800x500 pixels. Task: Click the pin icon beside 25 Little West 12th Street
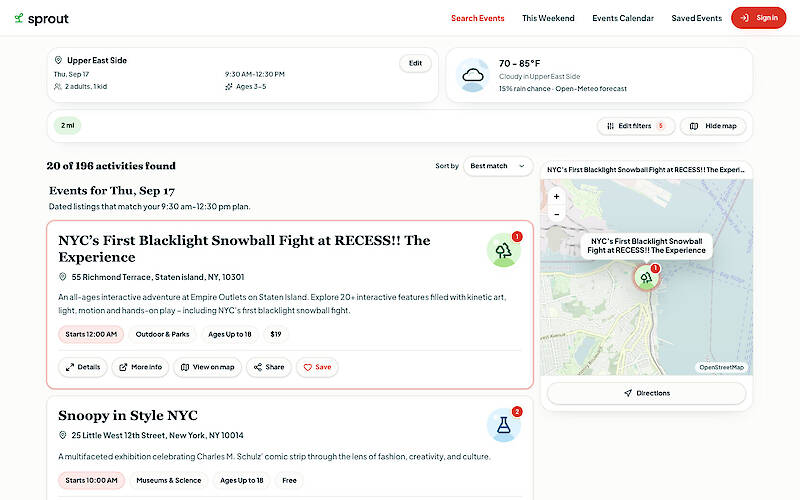click(62, 435)
